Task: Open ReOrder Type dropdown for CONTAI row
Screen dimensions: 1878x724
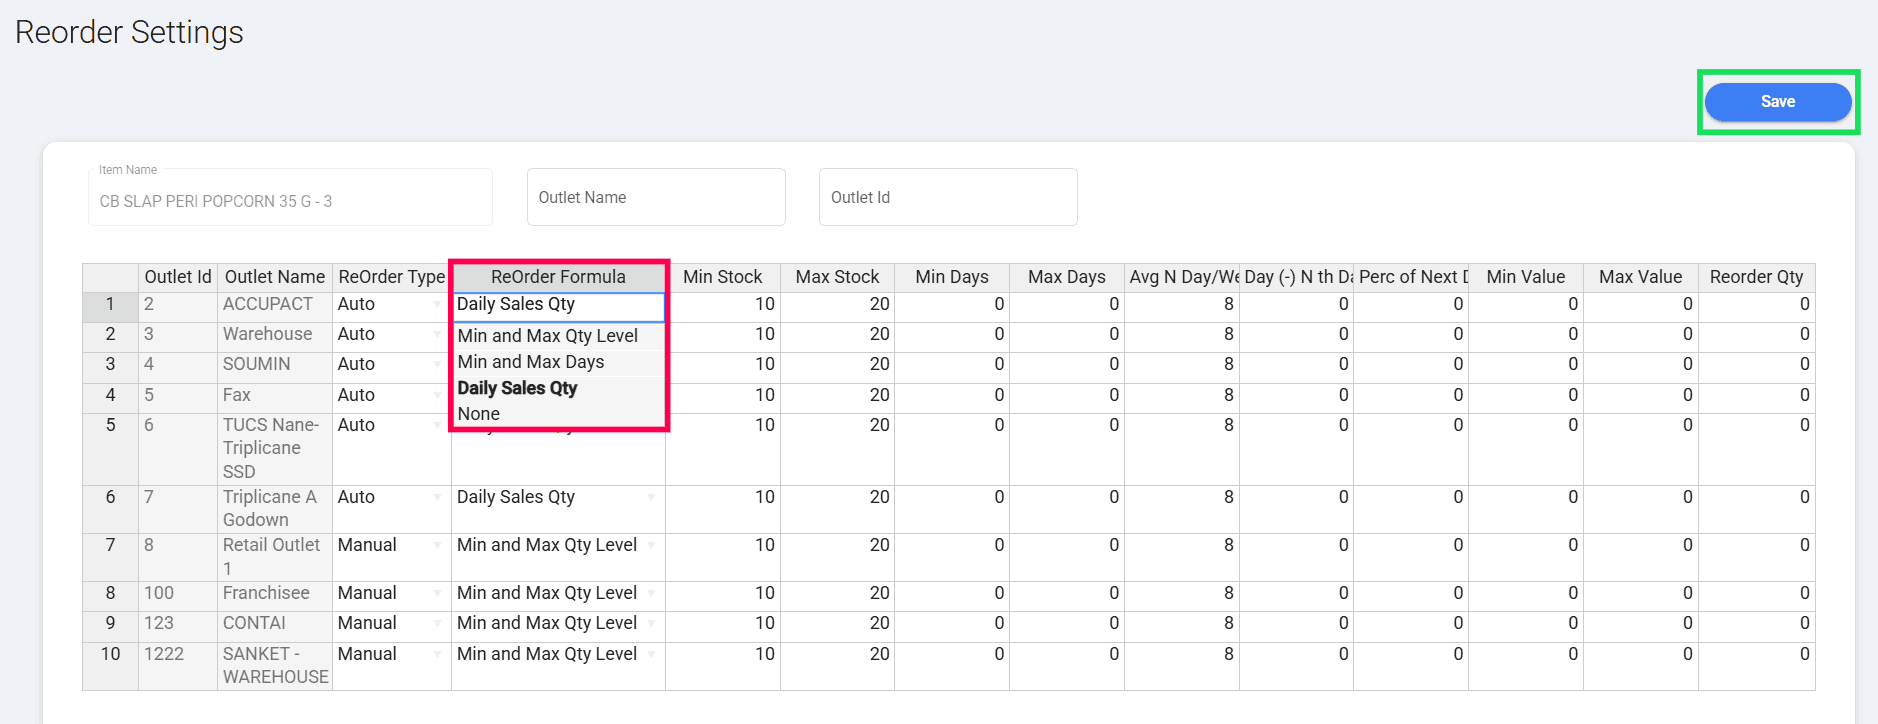Action: pyautogui.click(x=437, y=624)
